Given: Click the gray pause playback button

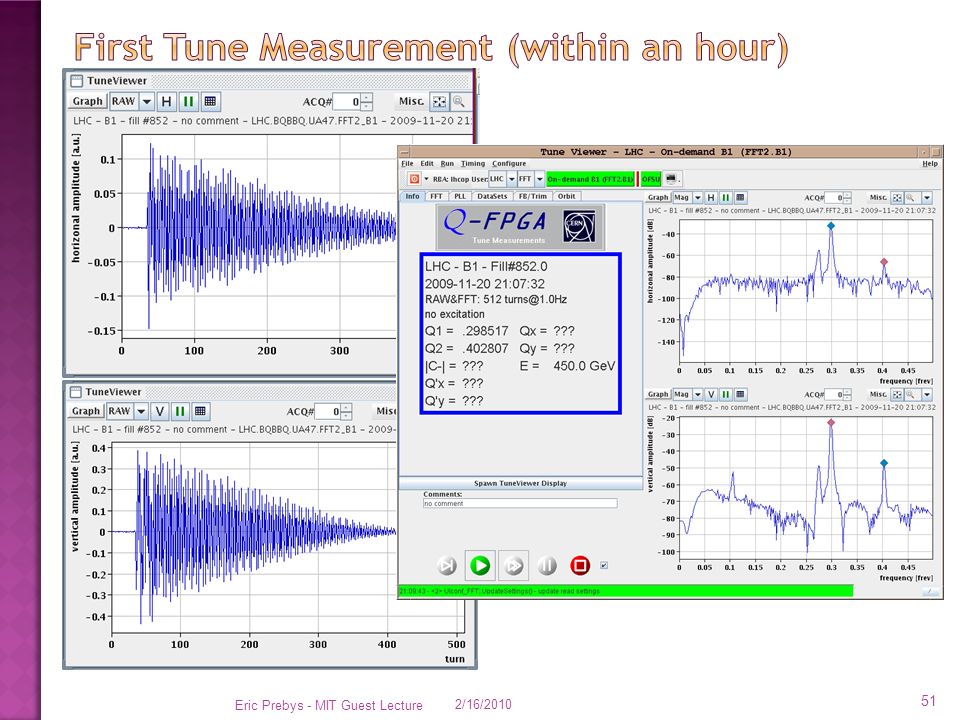Looking at the screenshot, I should [547, 565].
